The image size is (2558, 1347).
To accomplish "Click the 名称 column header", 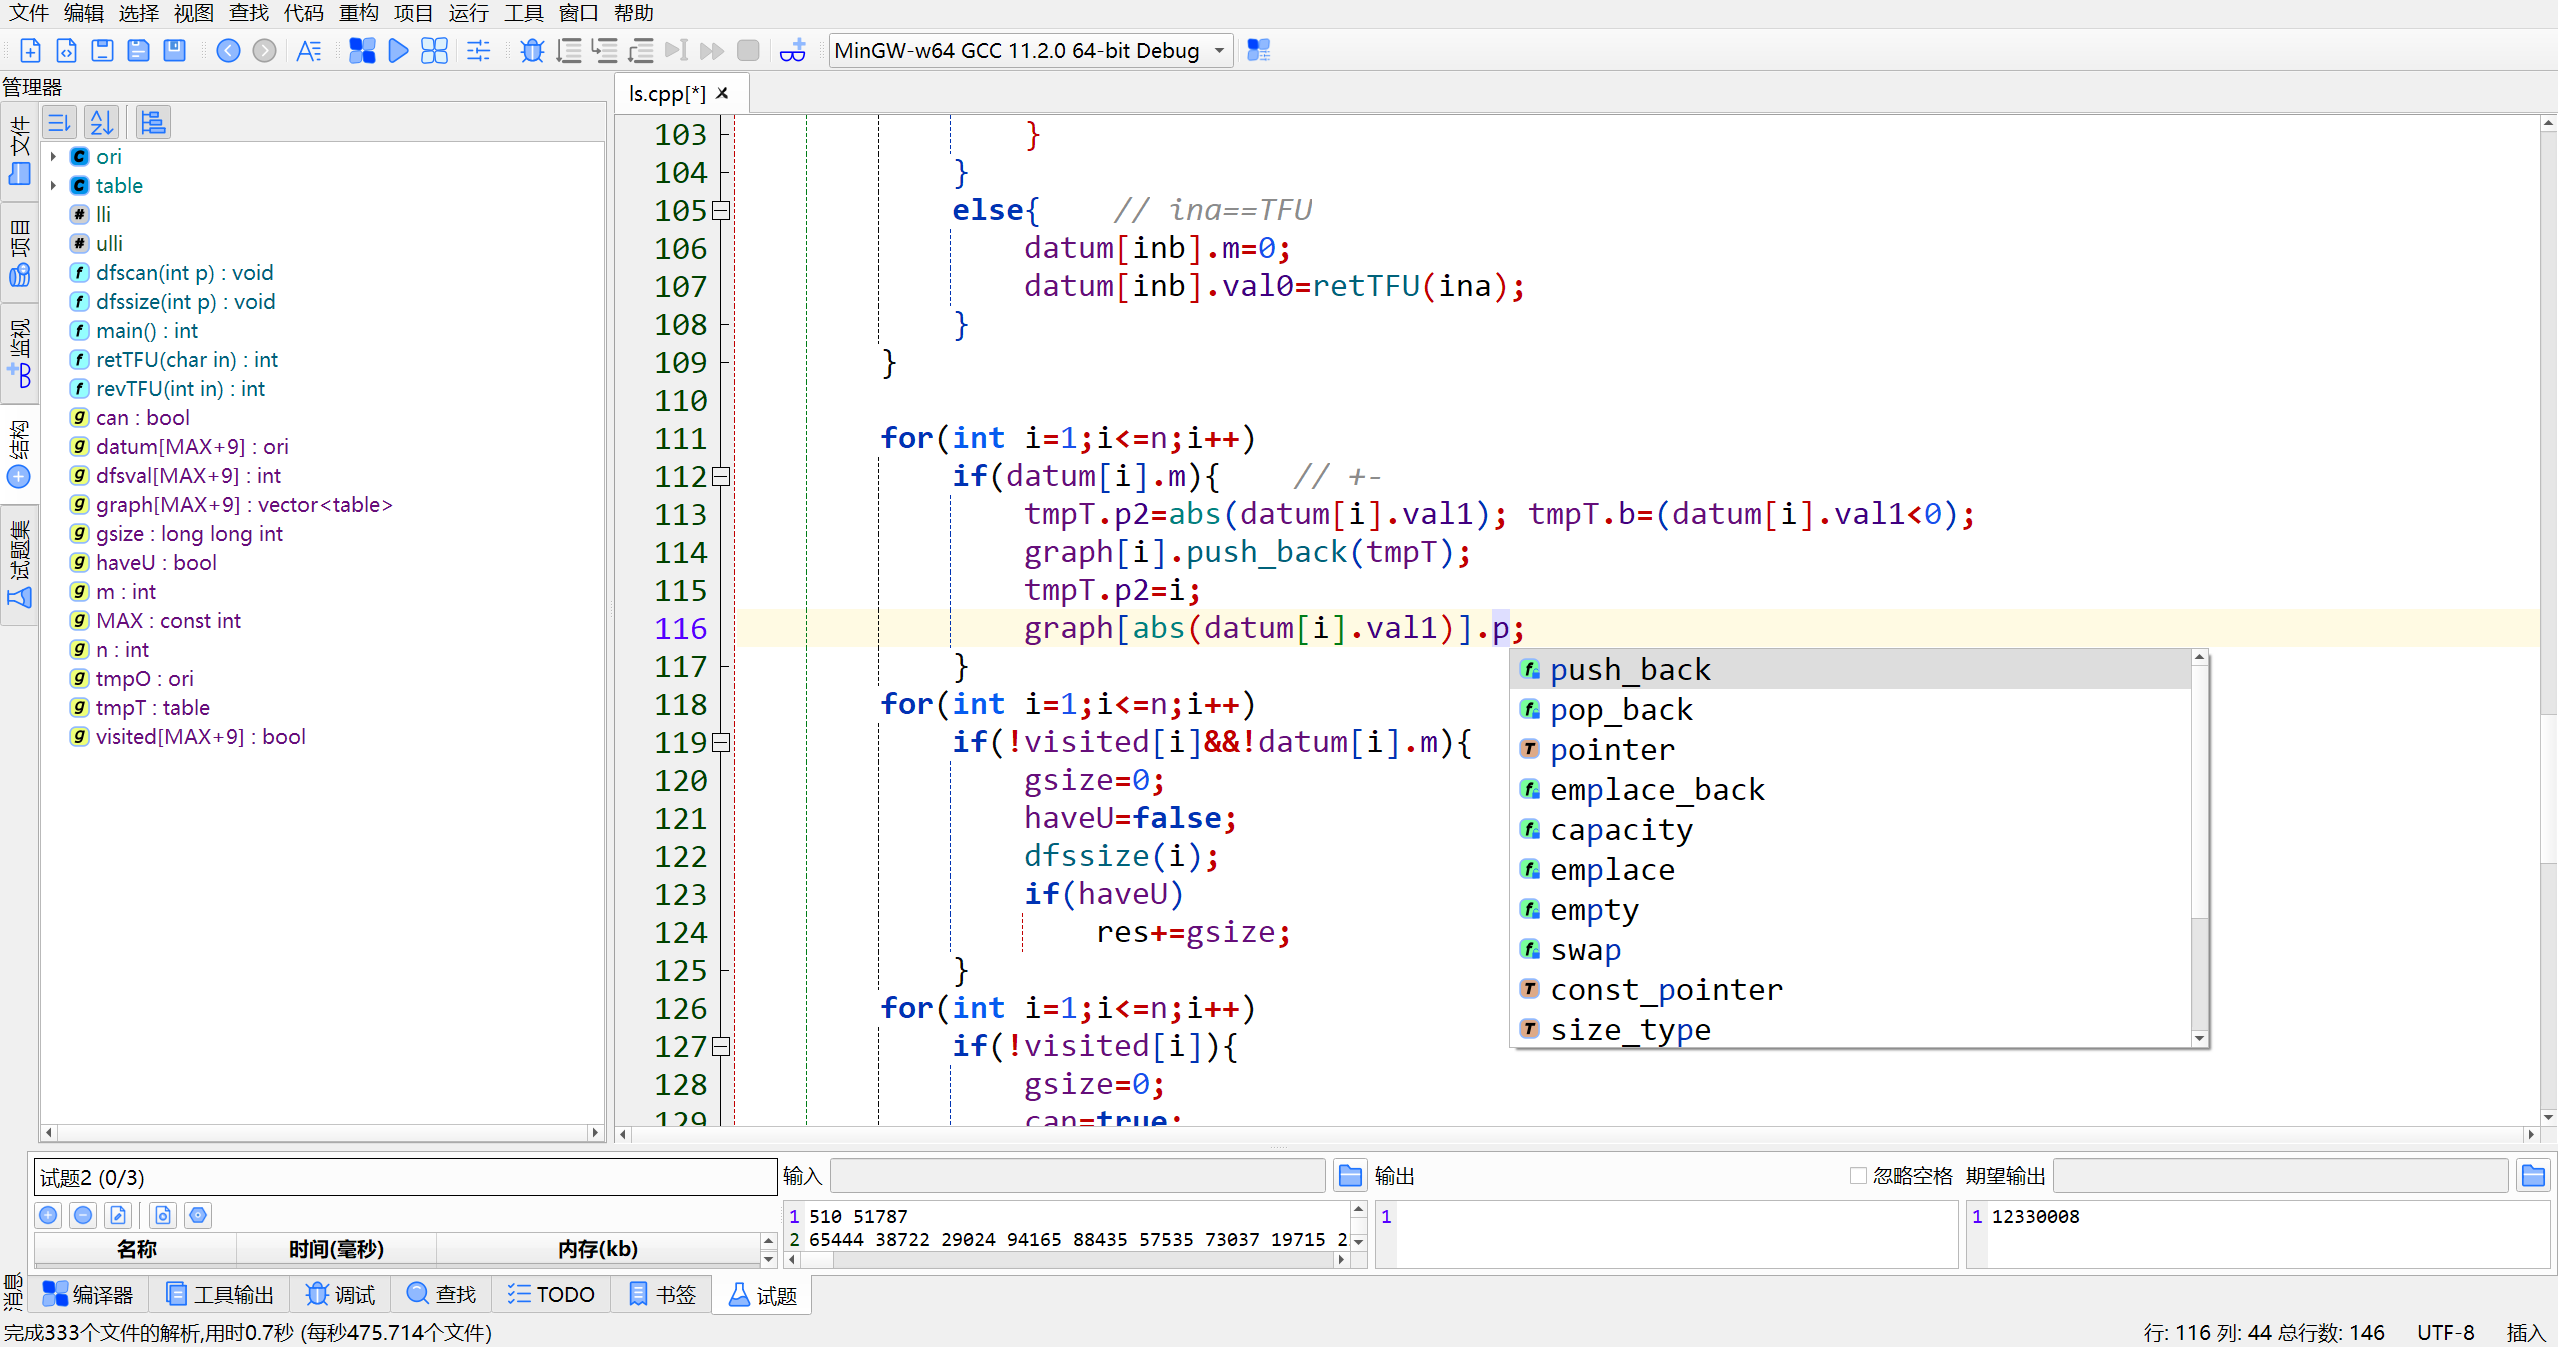I will tap(136, 1248).
